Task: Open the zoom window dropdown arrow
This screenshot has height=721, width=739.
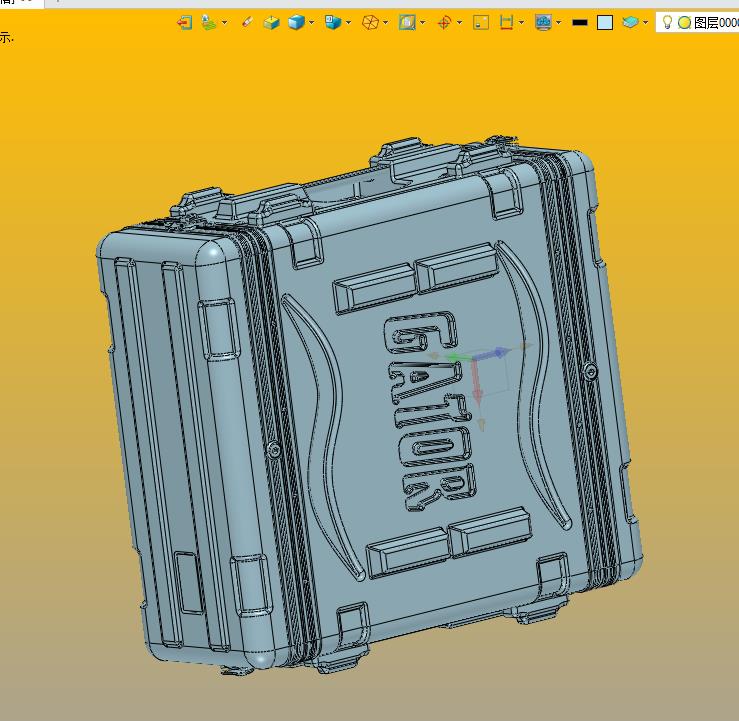Action: [x=422, y=22]
